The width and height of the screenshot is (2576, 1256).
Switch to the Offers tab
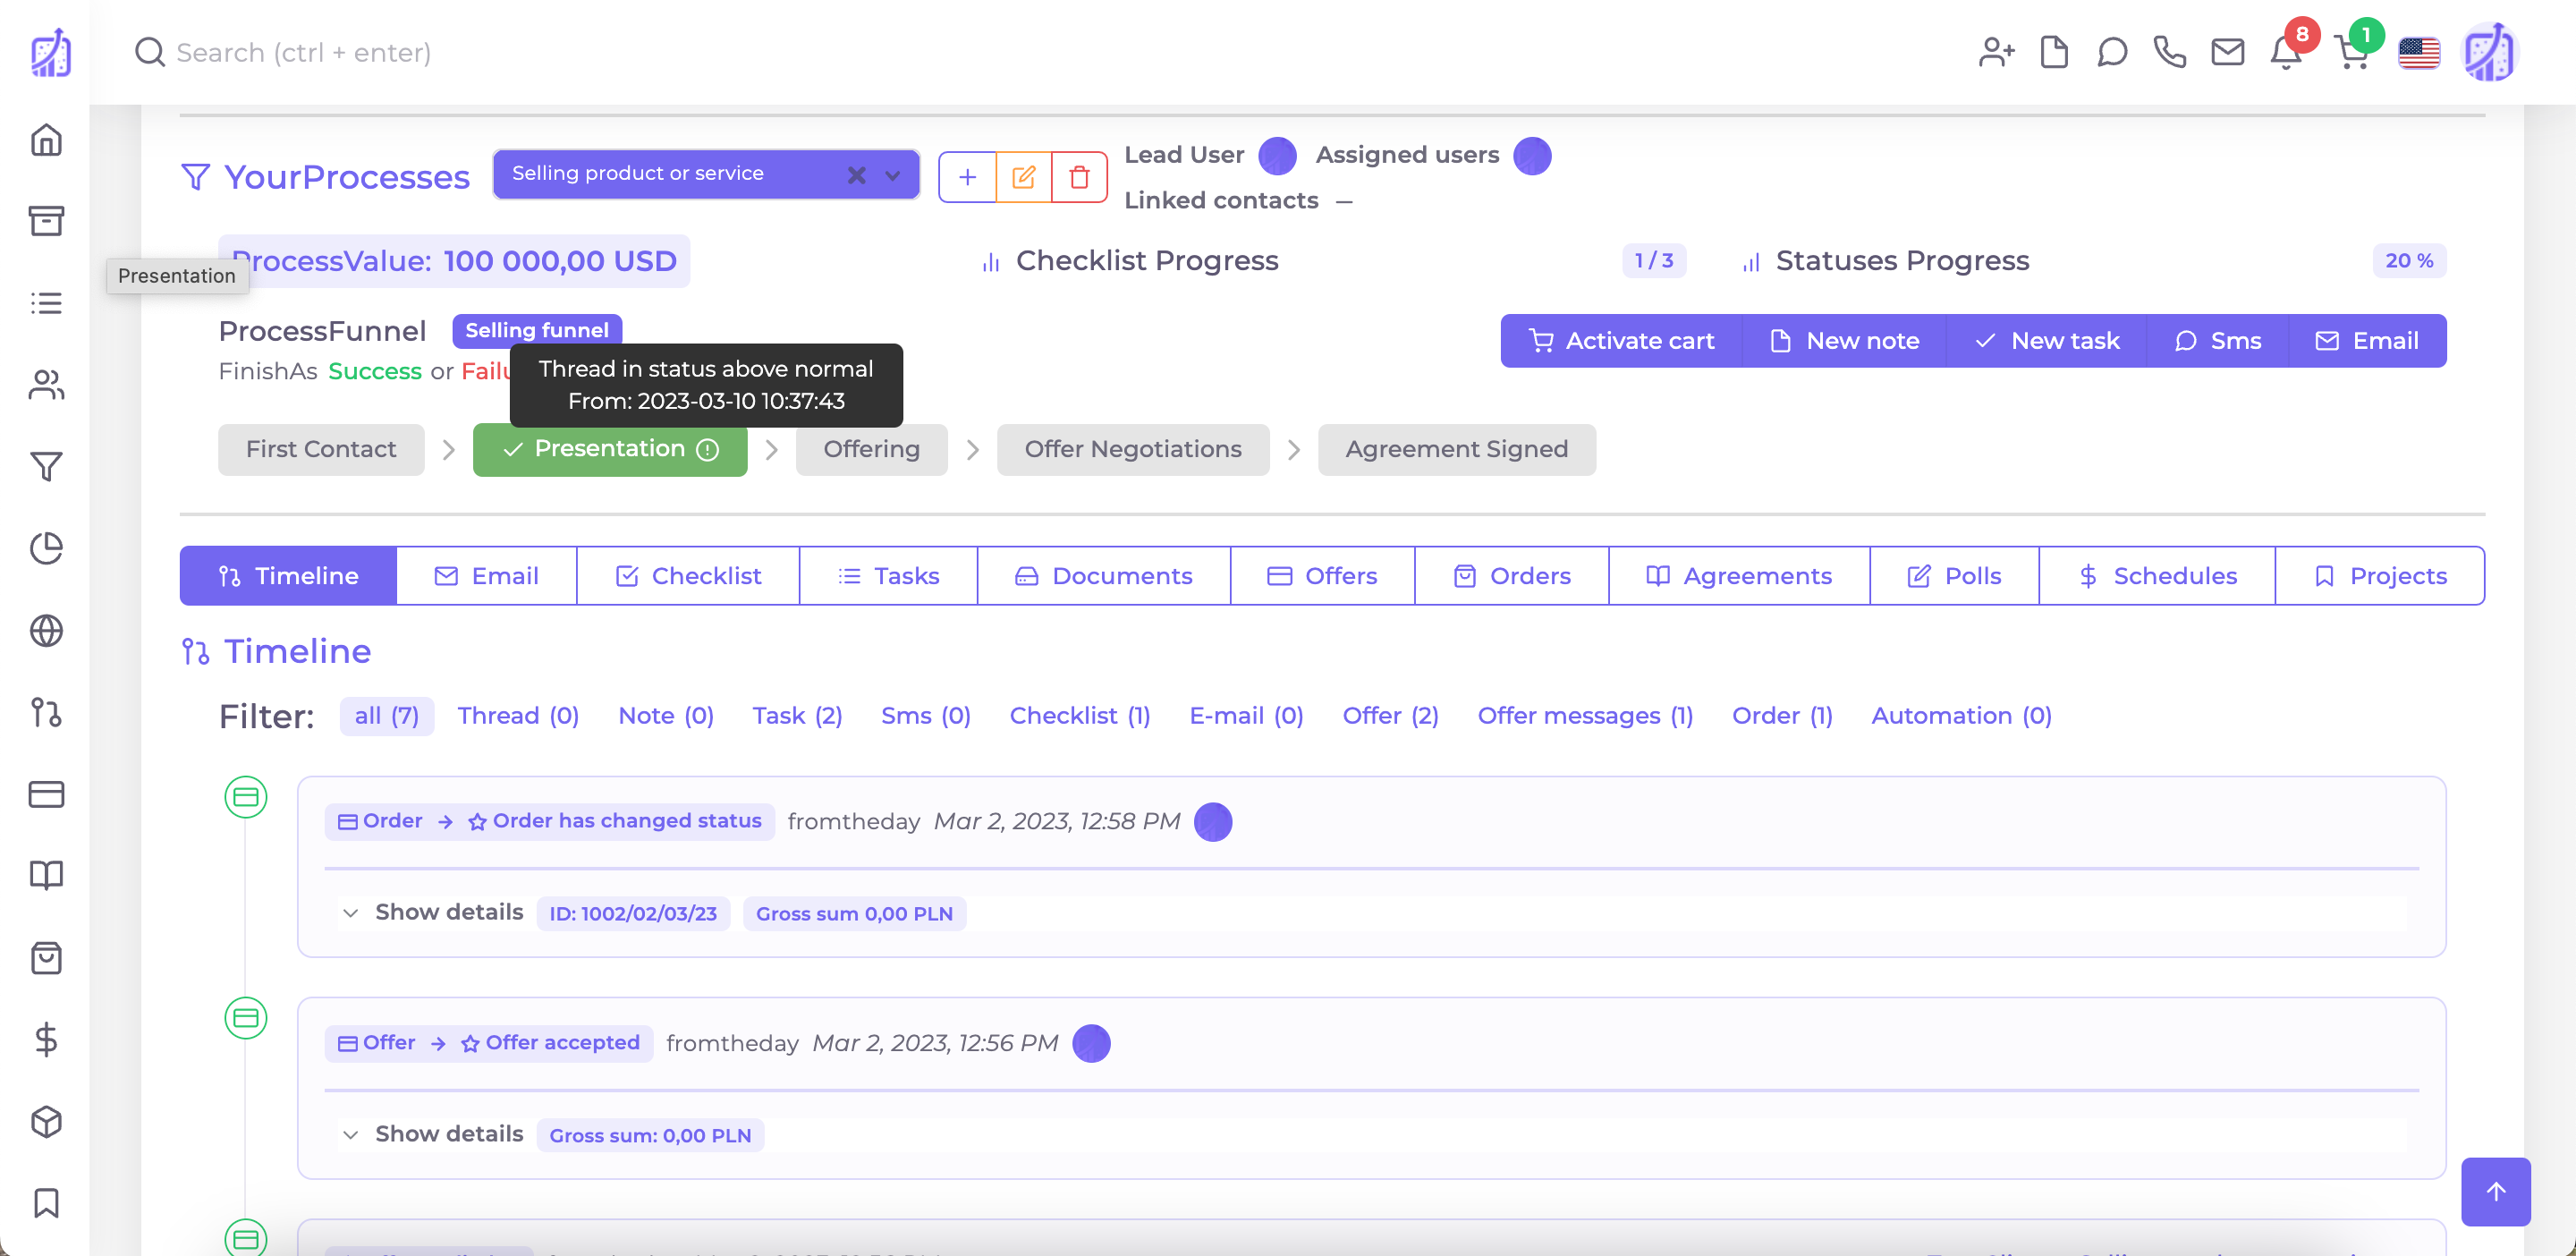[x=1323, y=576]
